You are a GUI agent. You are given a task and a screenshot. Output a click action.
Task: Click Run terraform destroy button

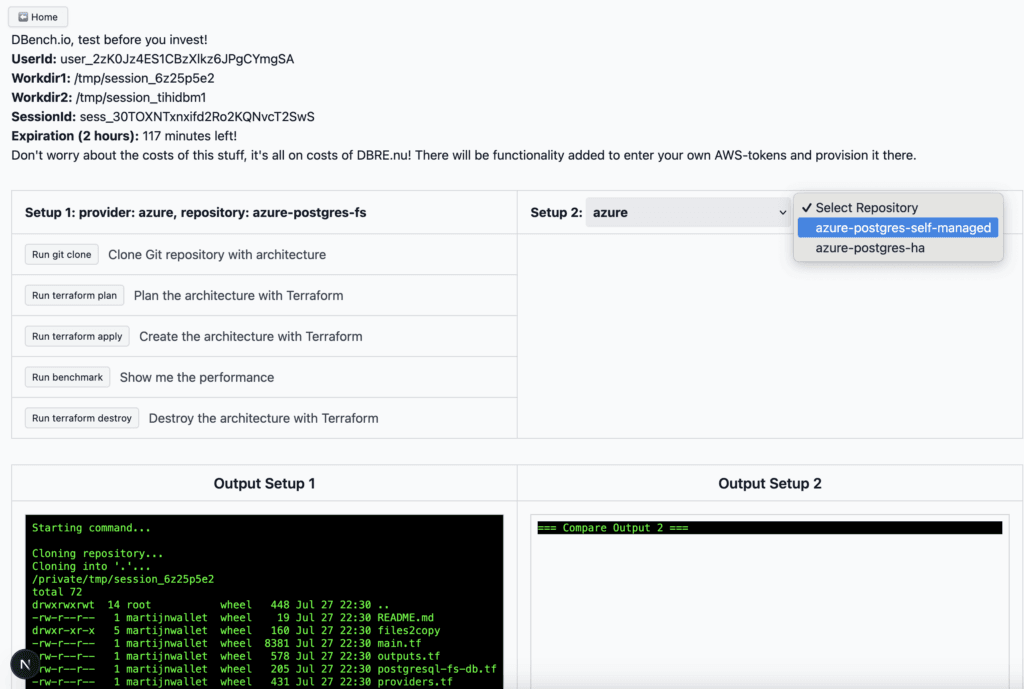[x=82, y=418]
